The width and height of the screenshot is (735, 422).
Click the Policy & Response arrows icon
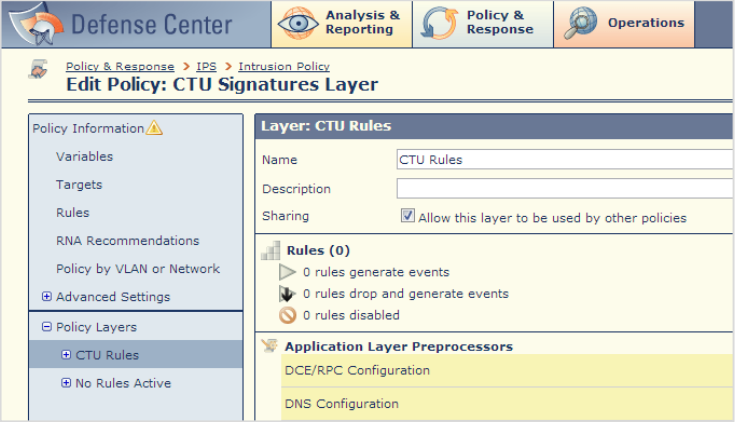(439, 23)
